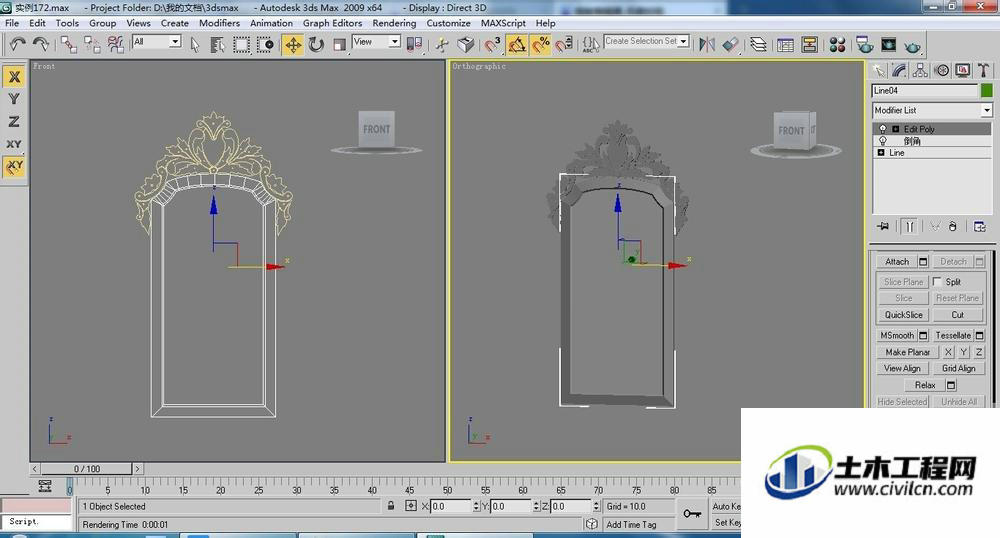Click the Edit Named Selection Sets icon
This screenshot has width=1000, height=538.
point(591,44)
